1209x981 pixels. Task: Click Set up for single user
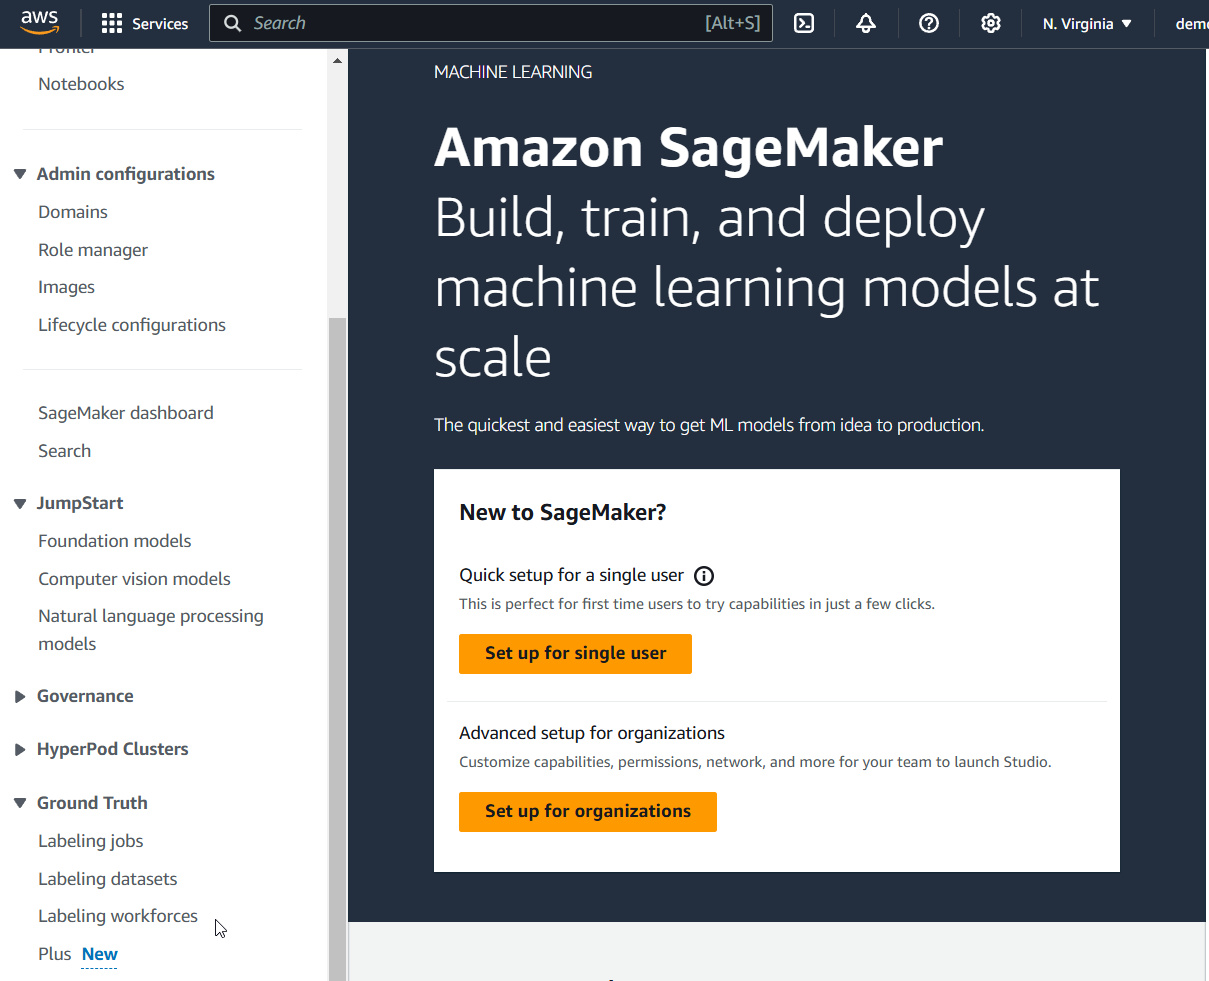575,653
